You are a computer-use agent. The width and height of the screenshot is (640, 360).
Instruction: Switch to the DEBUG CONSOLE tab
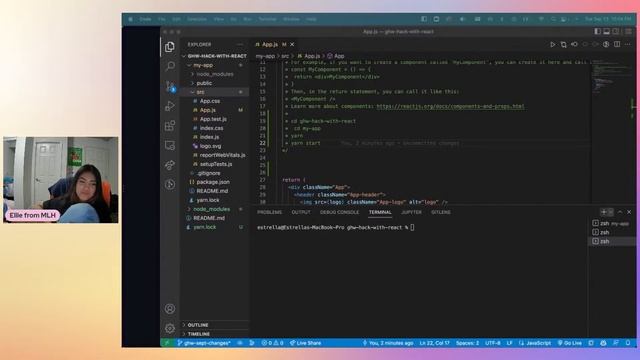[339, 212]
